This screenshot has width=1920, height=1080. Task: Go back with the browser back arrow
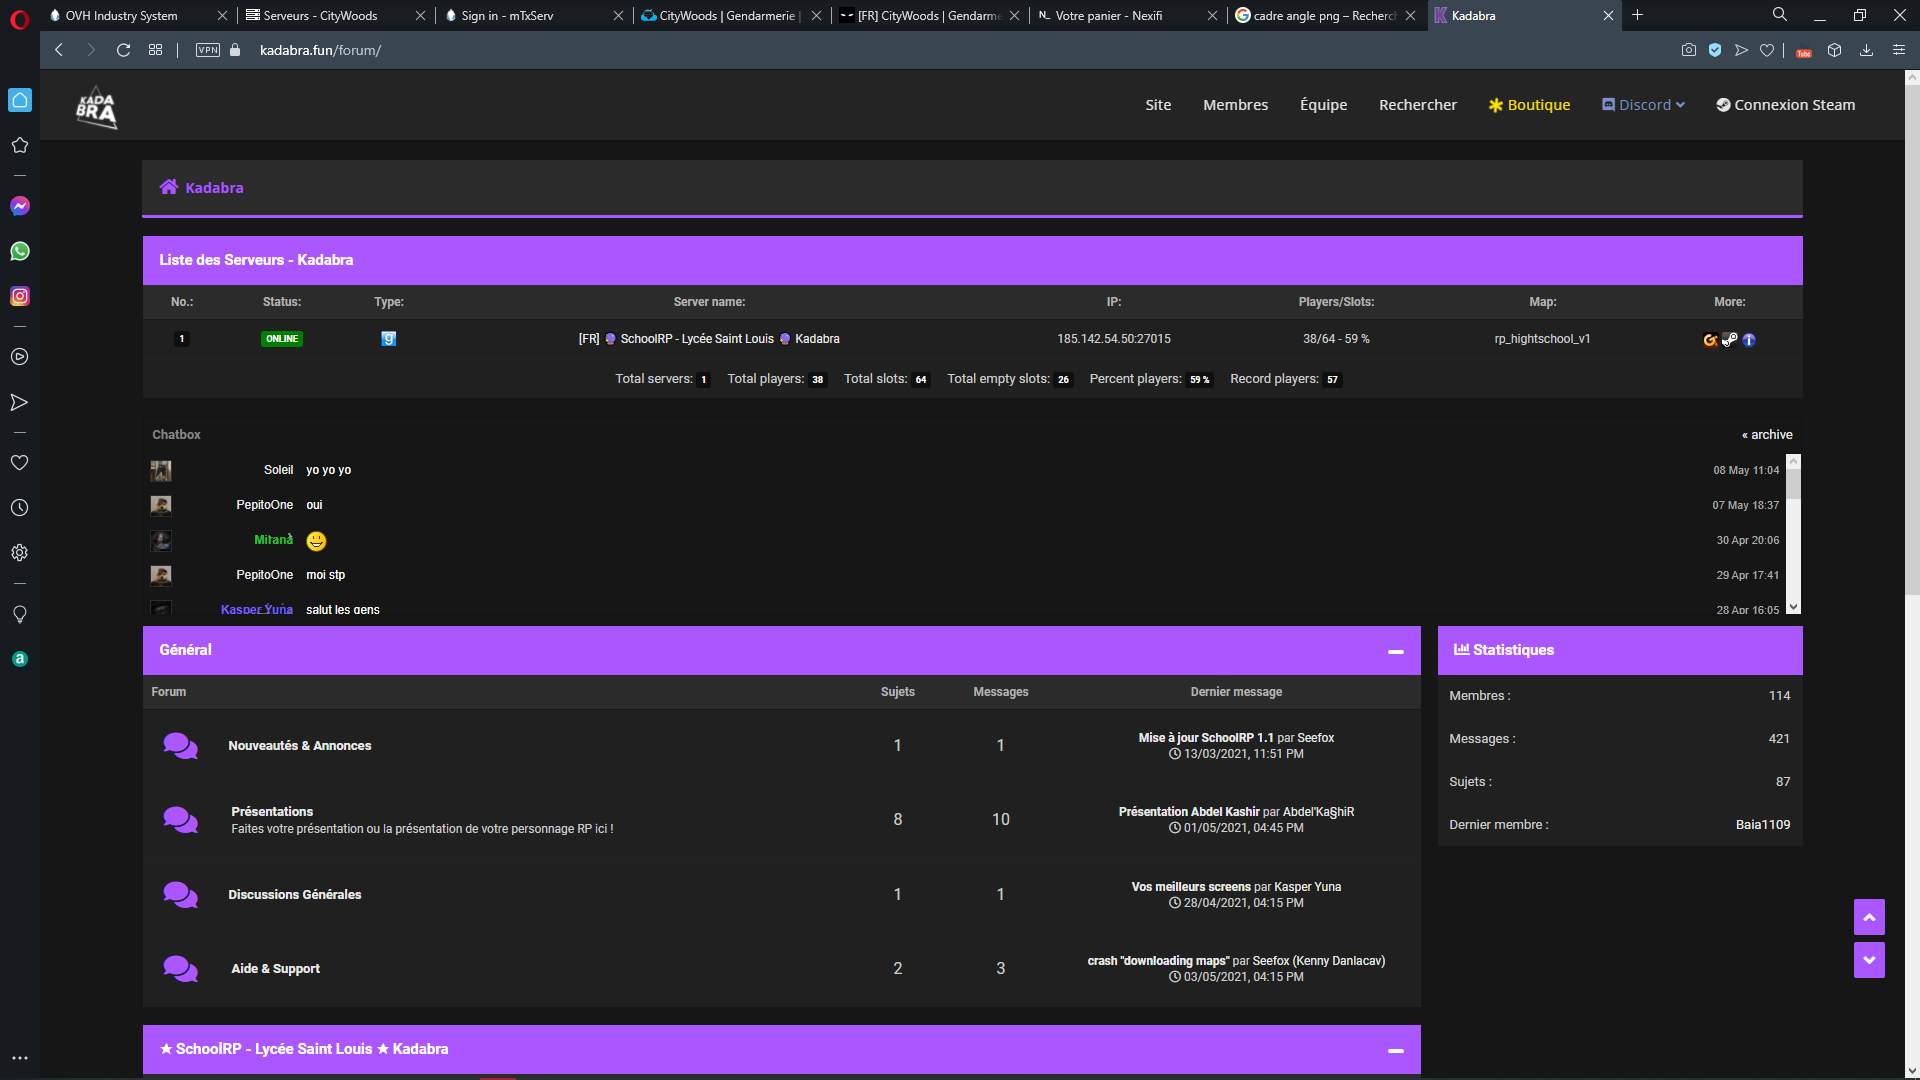tap(59, 50)
